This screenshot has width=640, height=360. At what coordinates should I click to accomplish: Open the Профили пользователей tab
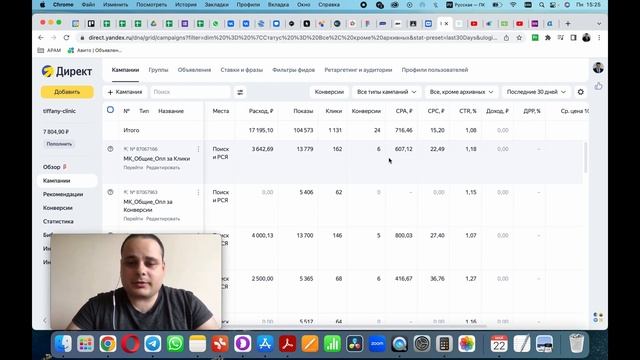[x=435, y=70]
